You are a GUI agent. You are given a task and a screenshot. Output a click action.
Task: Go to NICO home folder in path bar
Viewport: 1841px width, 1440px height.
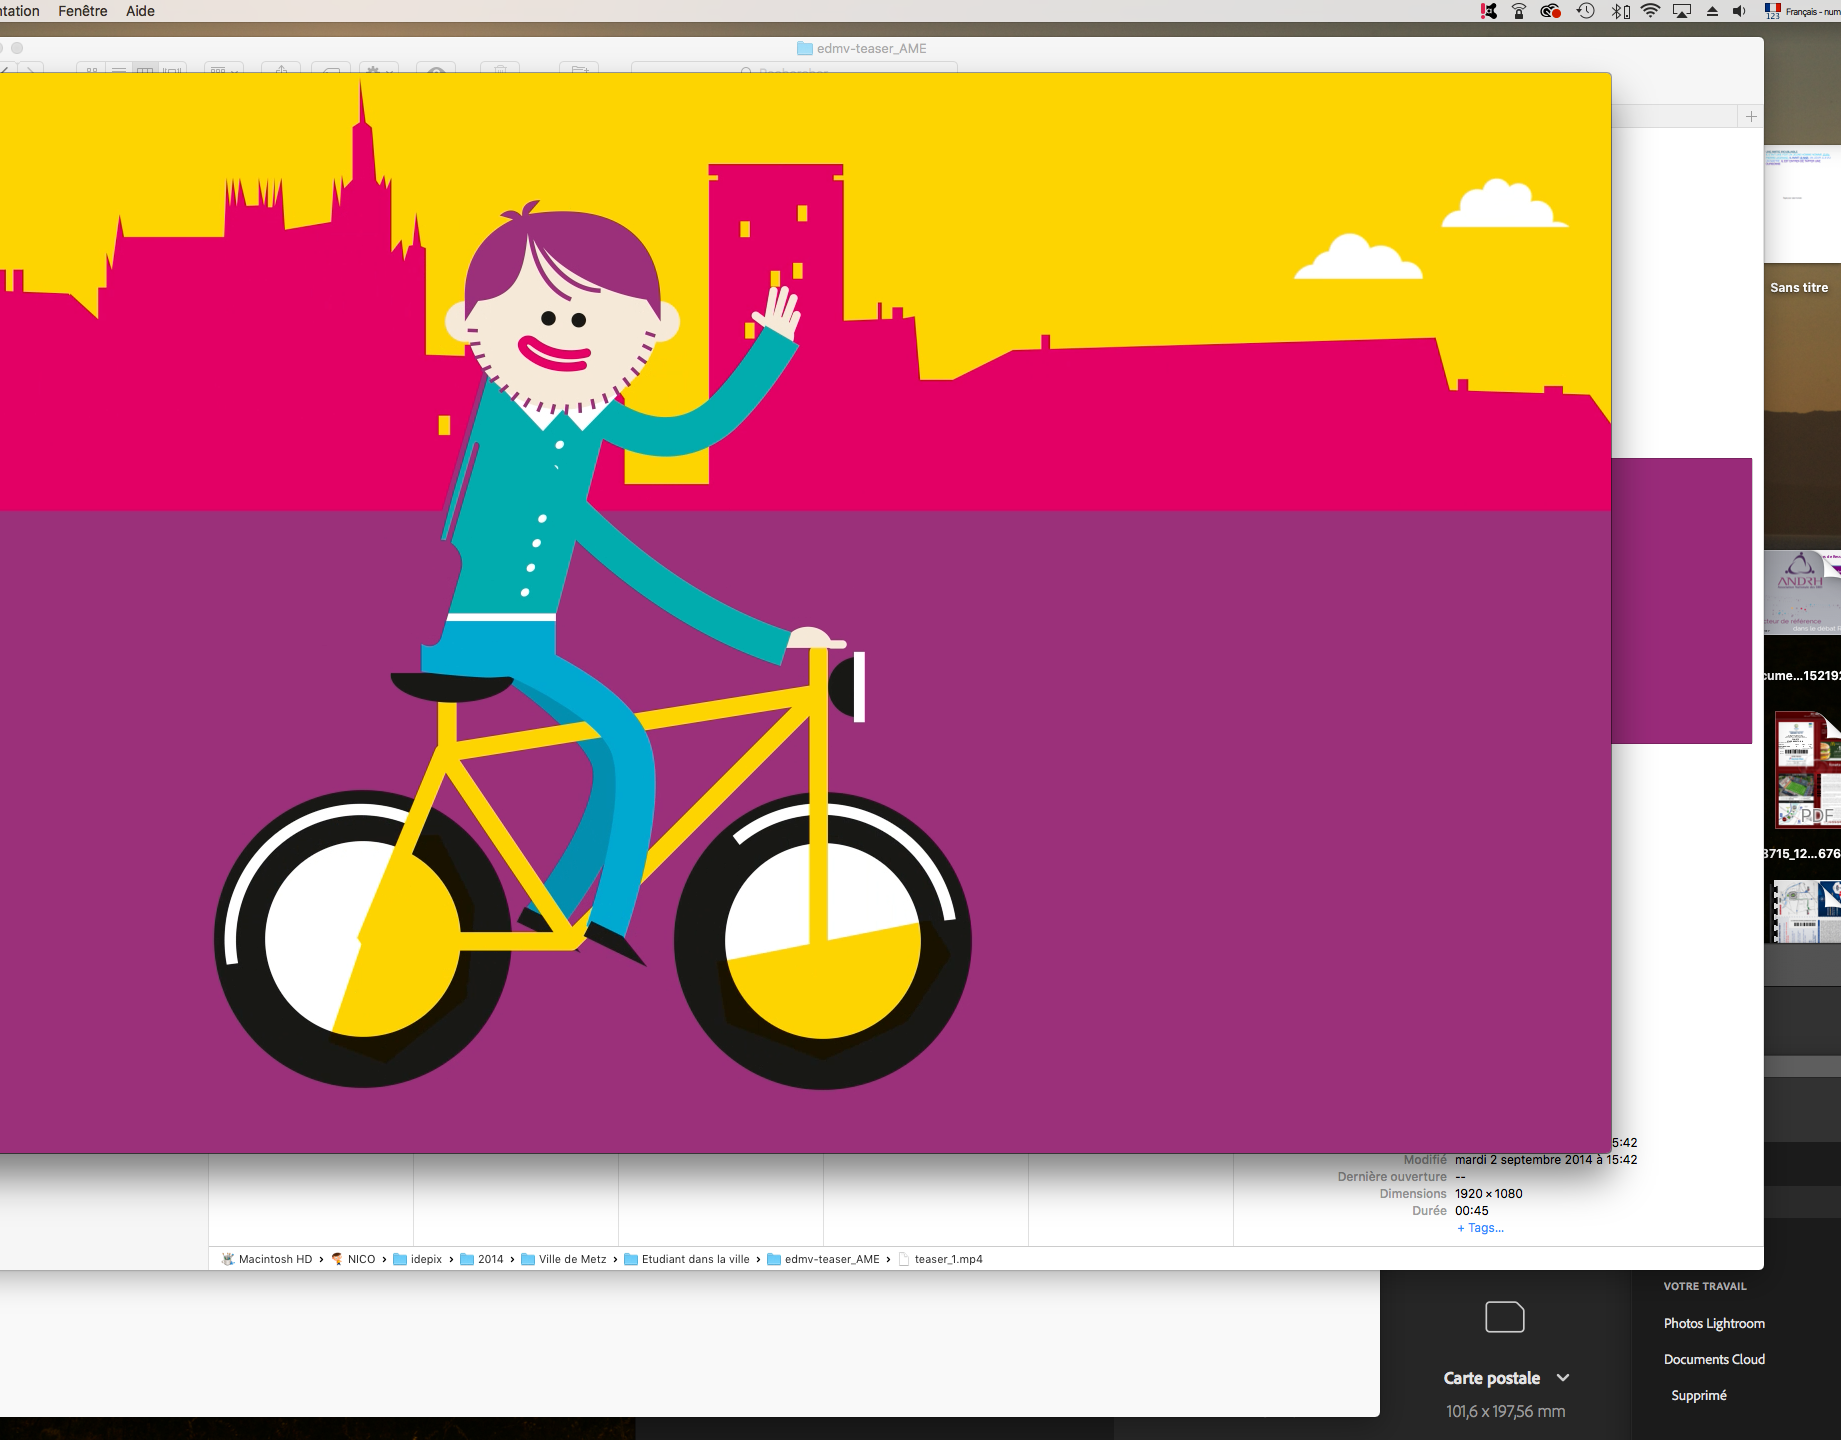[353, 1259]
